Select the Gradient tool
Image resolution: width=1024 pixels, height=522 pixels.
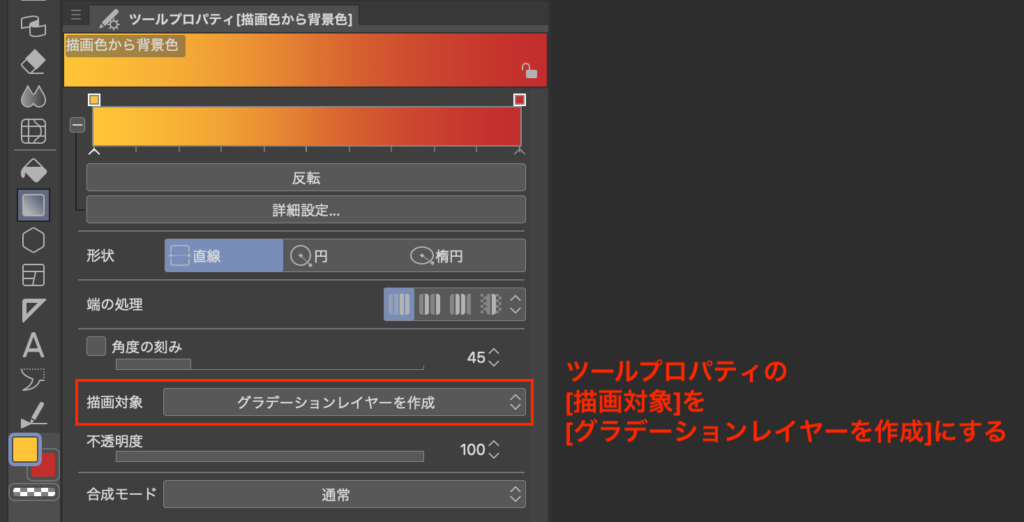point(33,206)
